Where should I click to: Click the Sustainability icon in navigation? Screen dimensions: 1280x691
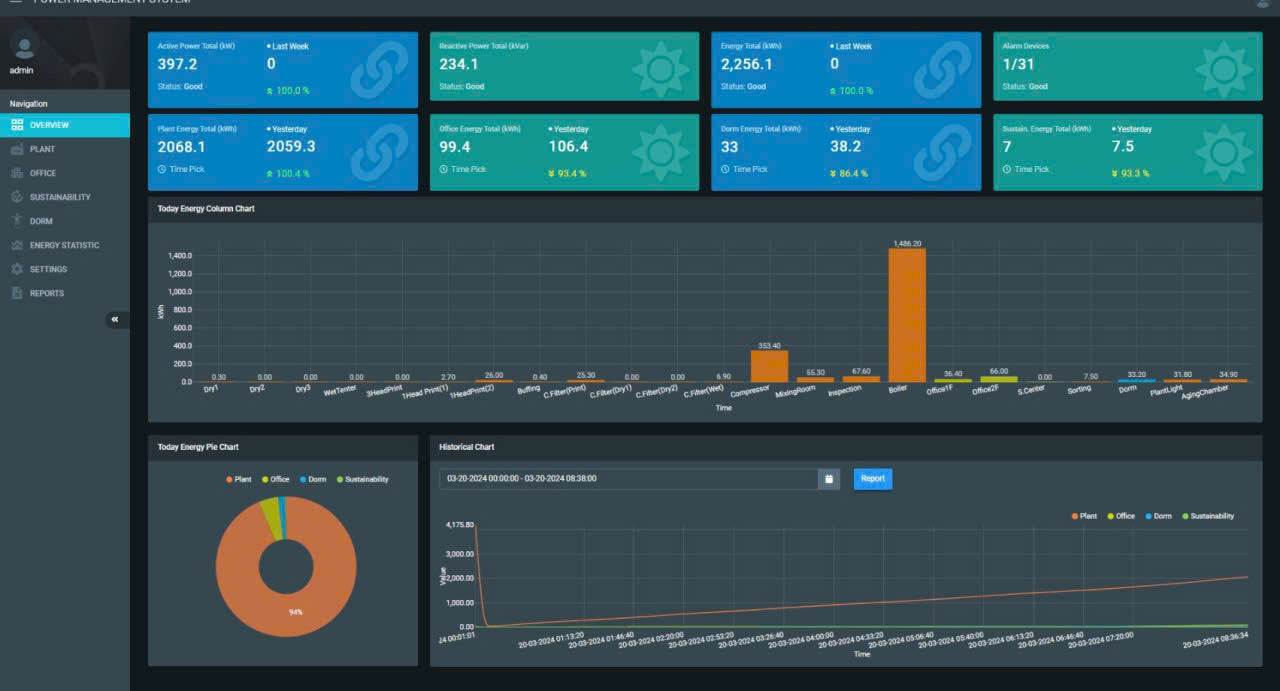click(15, 196)
